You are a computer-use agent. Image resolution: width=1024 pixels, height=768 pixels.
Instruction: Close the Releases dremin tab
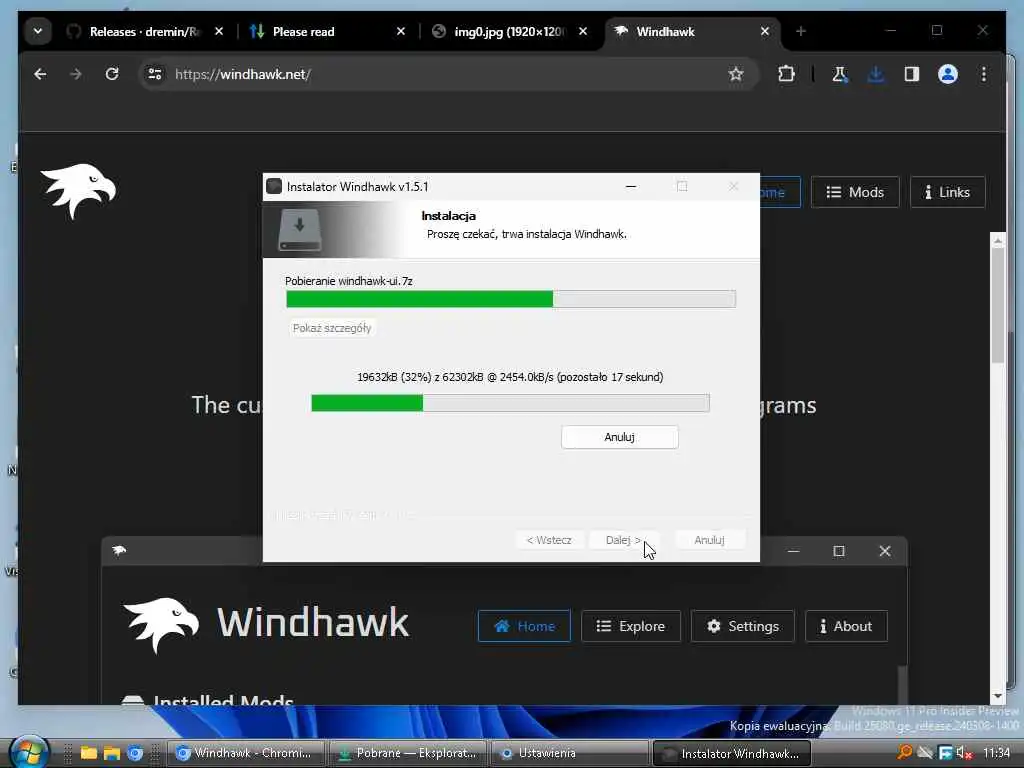coord(219,31)
